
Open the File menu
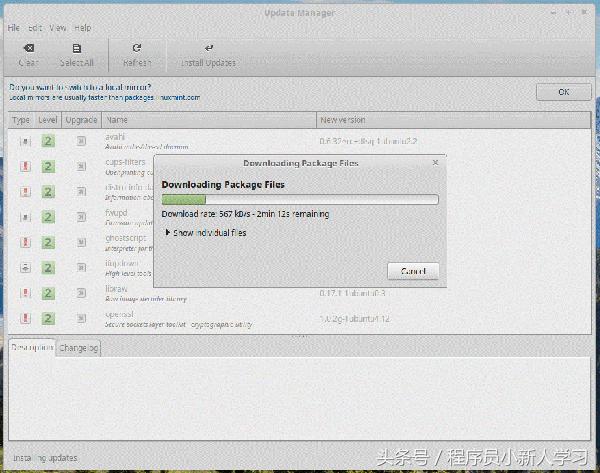click(13, 28)
